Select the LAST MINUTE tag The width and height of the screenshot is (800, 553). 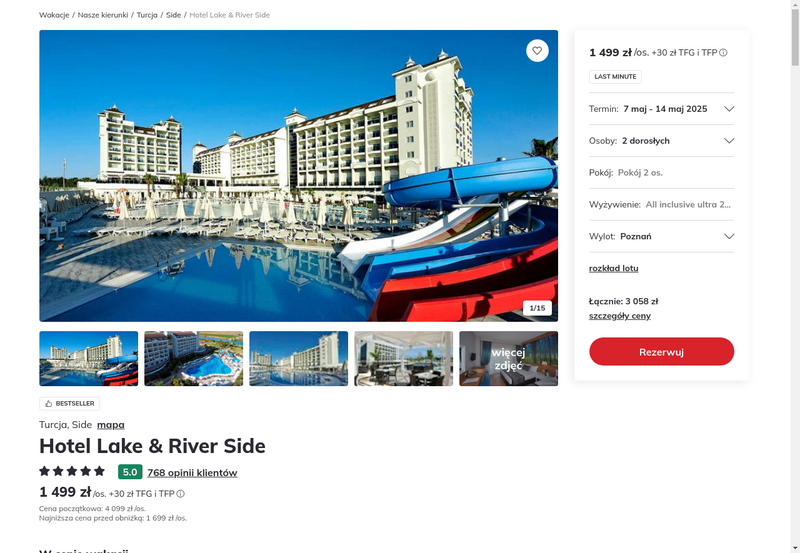pos(615,77)
